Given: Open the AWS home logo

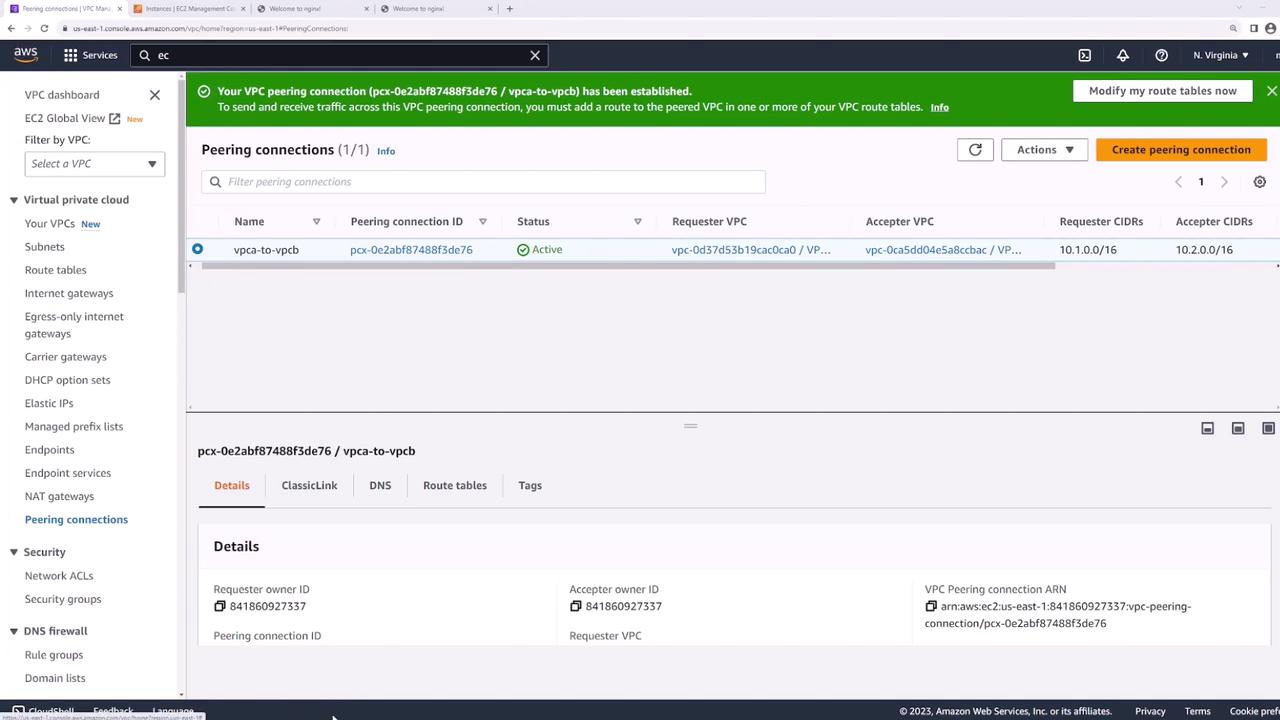Looking at the screenshot, I should (26, 55).
